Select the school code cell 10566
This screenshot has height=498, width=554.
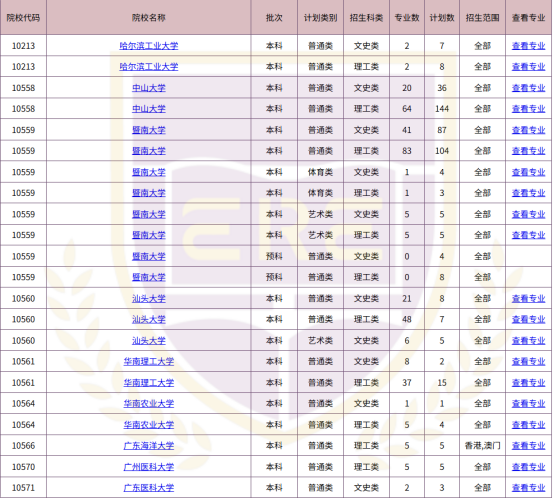pos(23,446)
